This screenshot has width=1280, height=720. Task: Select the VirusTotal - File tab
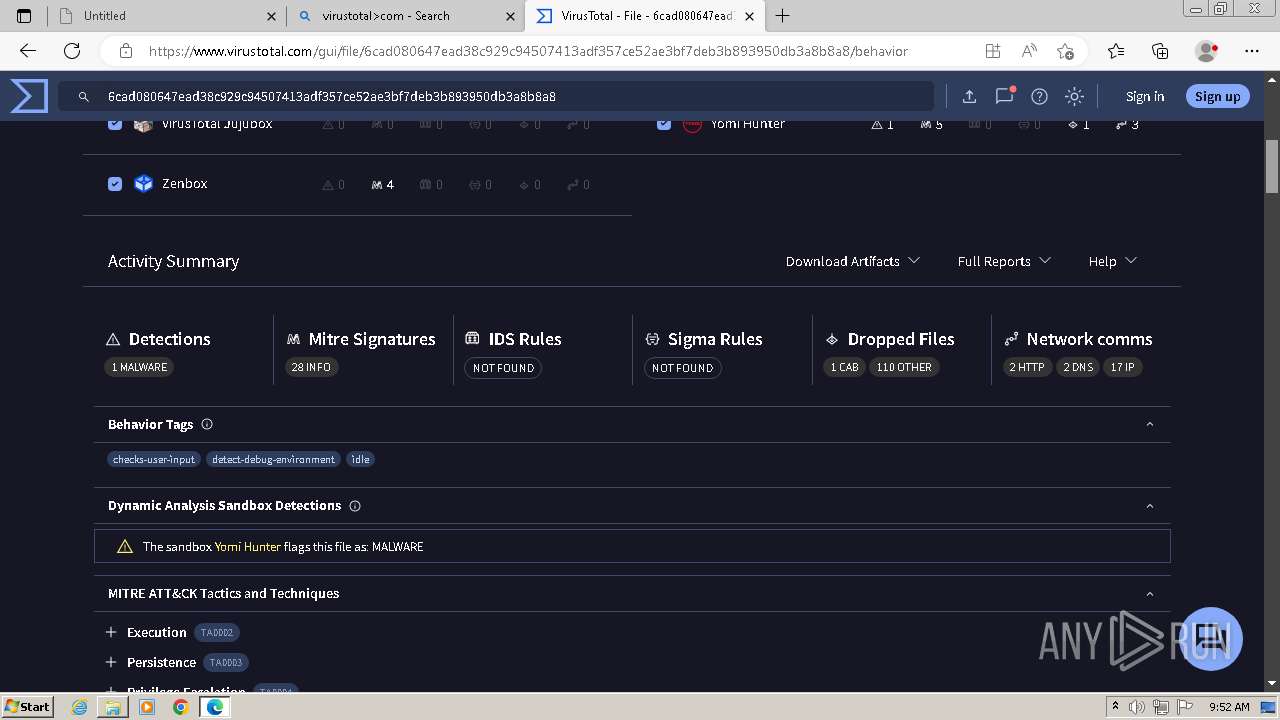[645, 16]
